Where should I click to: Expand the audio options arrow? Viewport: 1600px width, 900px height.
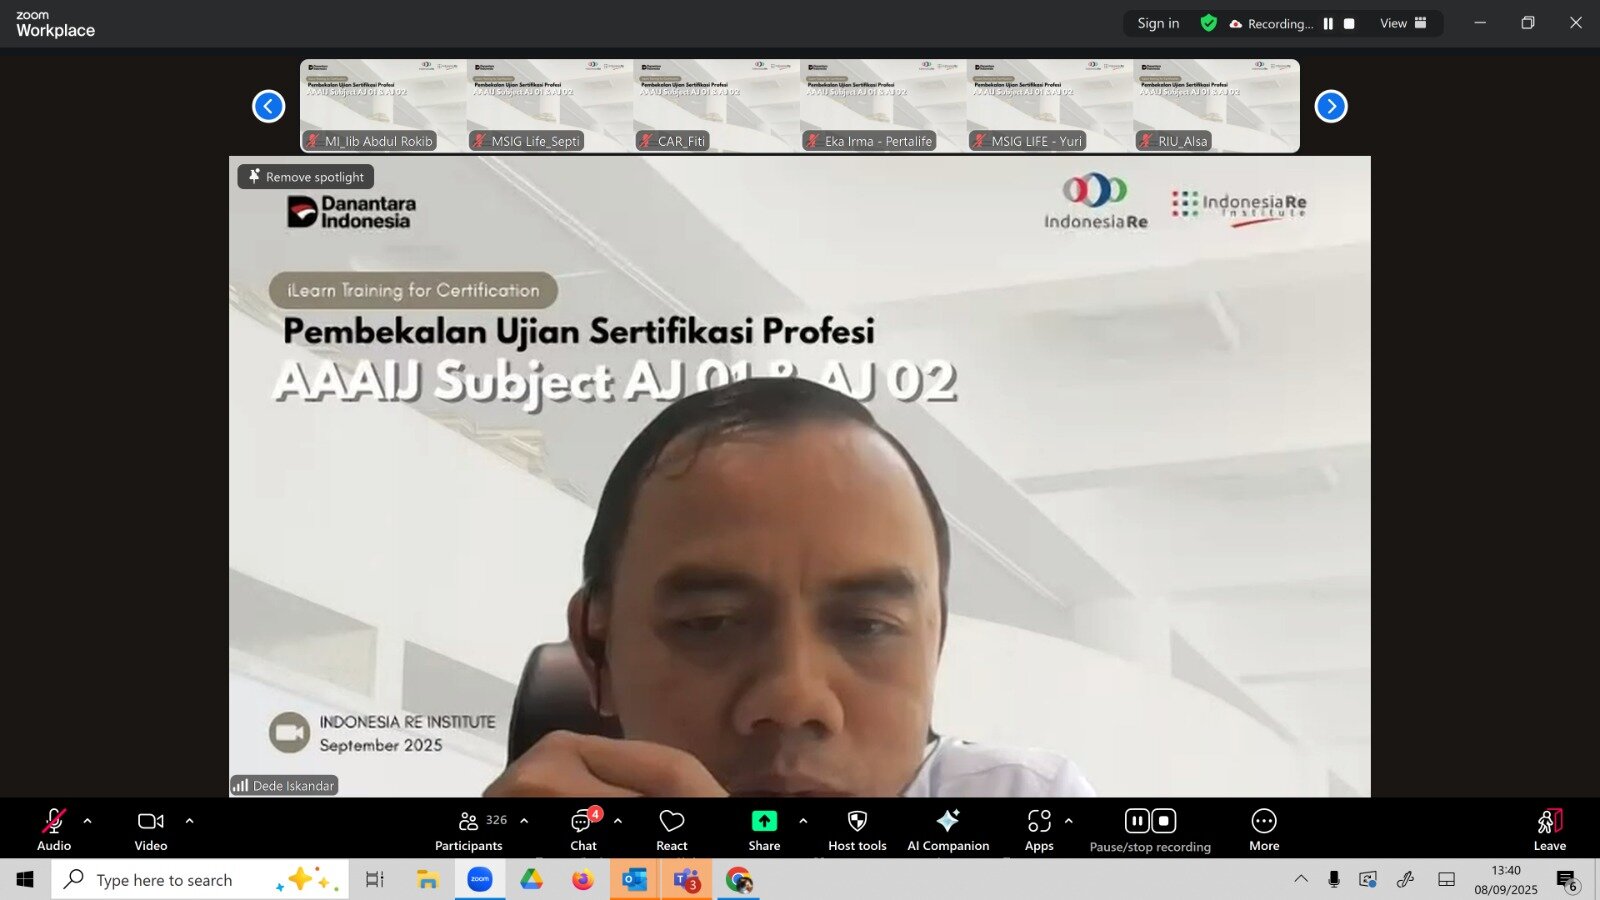[87, 821]
